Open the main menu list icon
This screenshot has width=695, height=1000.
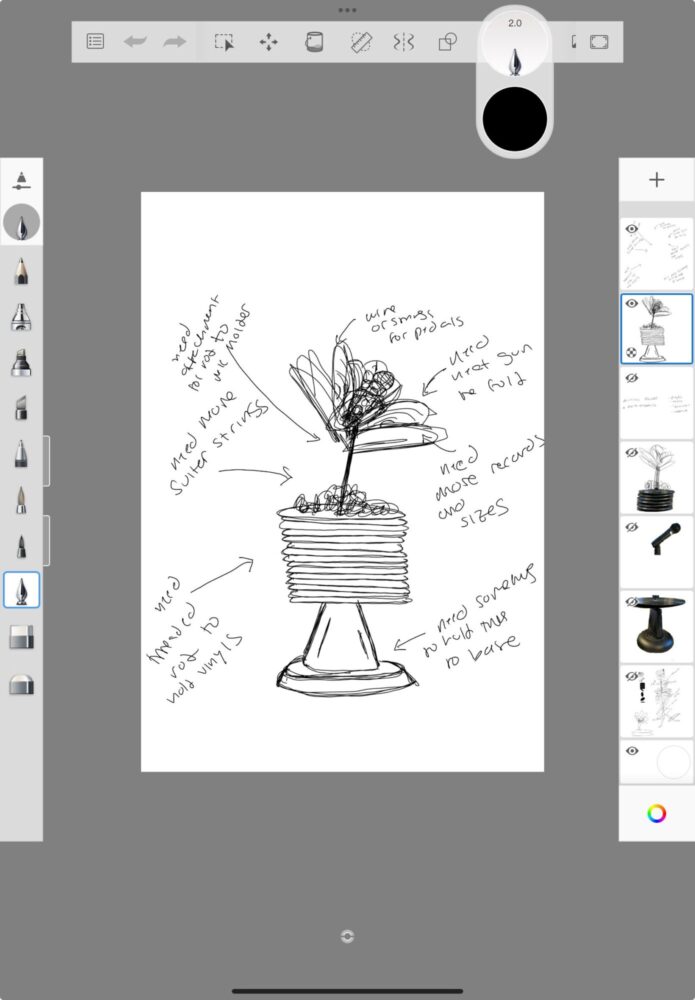click(x=95, y=42)
